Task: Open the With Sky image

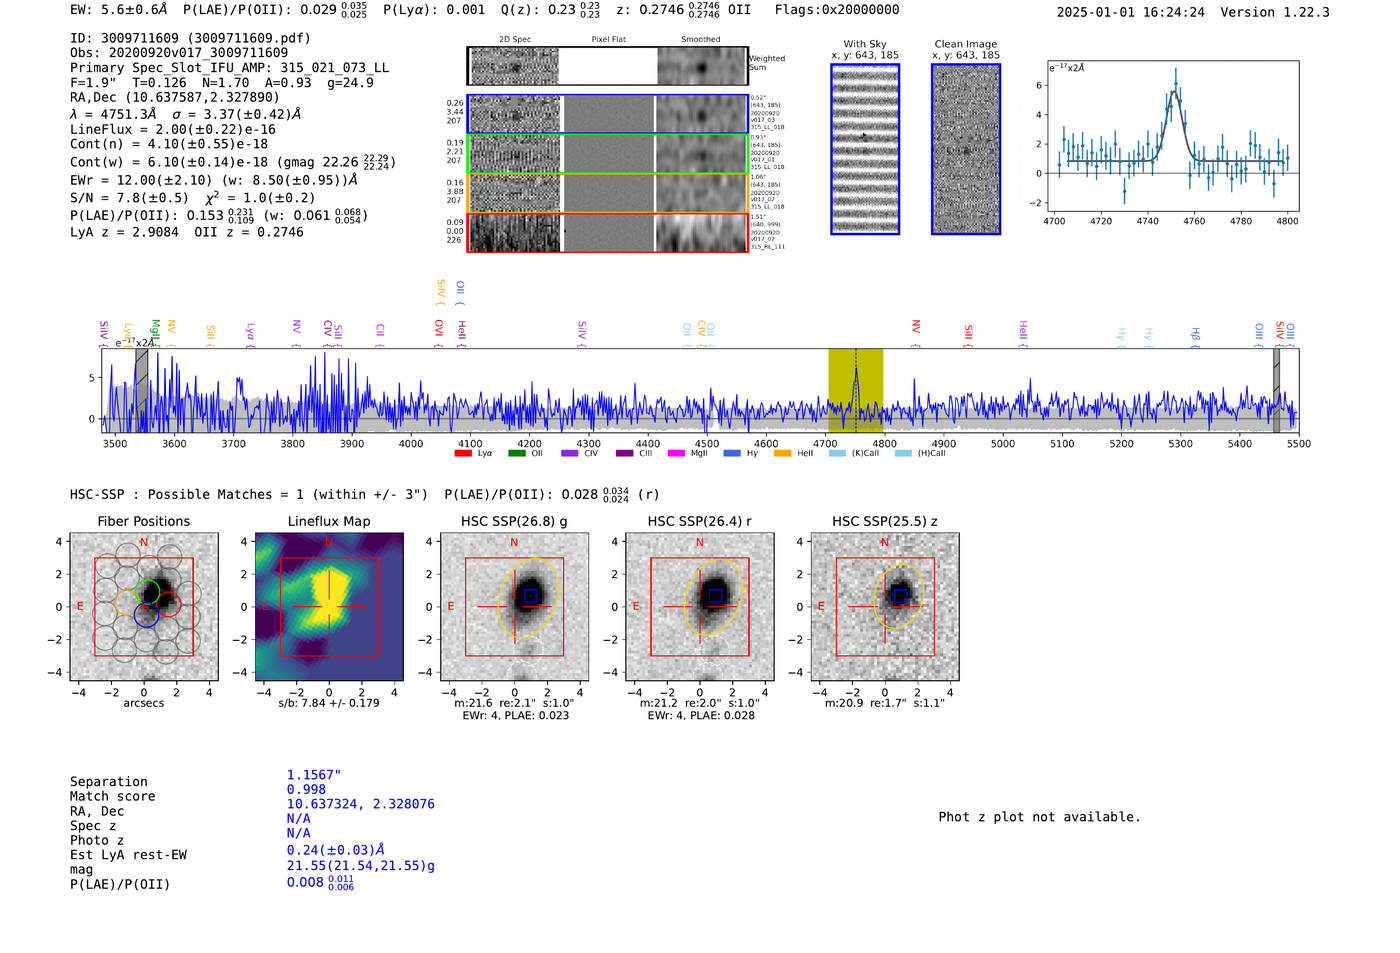Action: tap(865, 149)
